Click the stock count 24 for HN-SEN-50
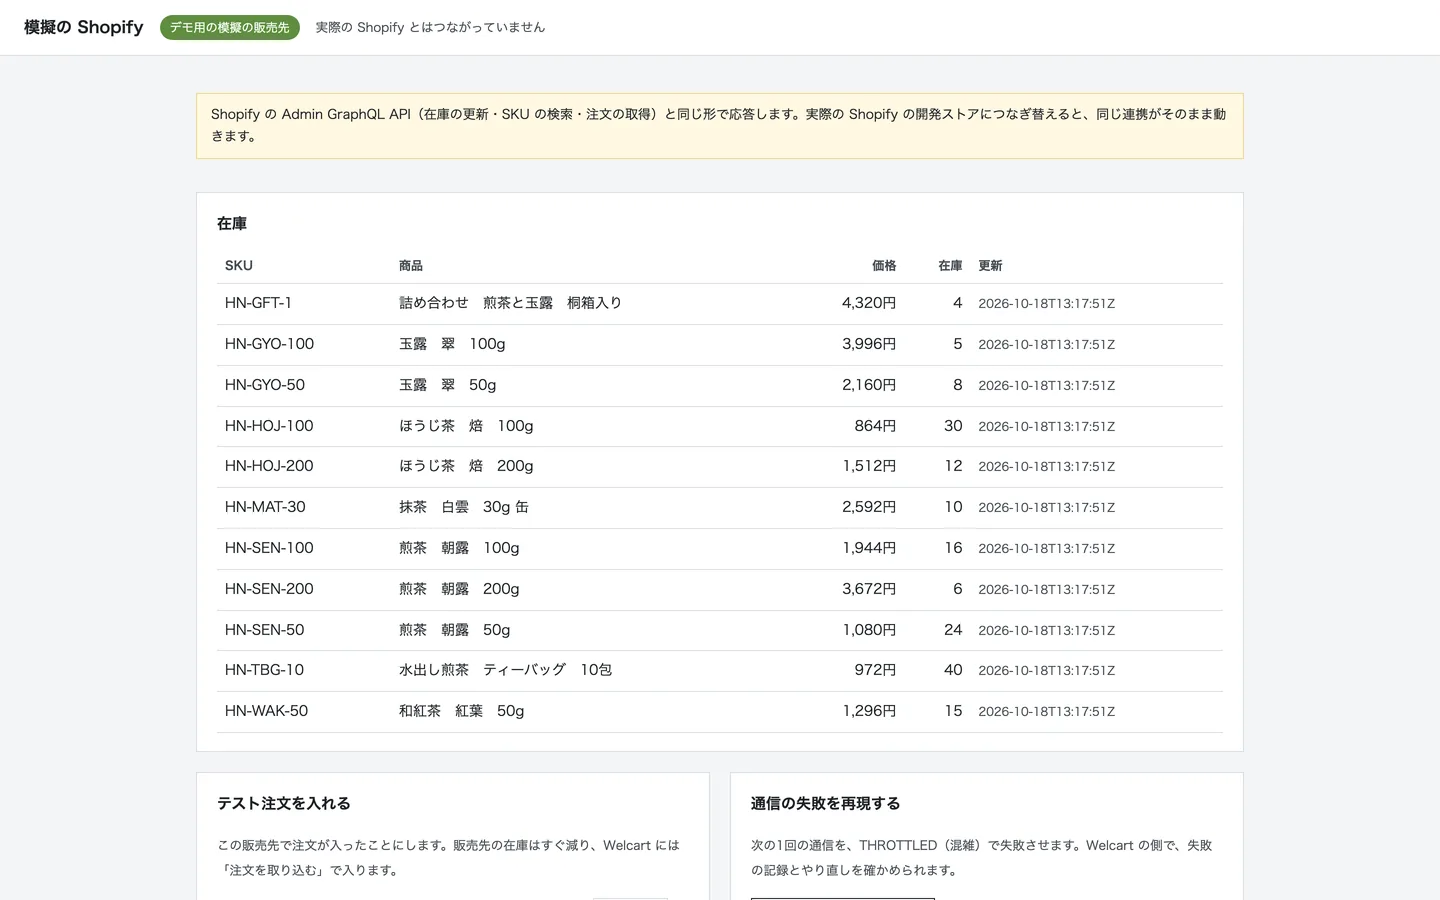The width and height of the screenshot is (1440, 900). [x=953, y=630]
